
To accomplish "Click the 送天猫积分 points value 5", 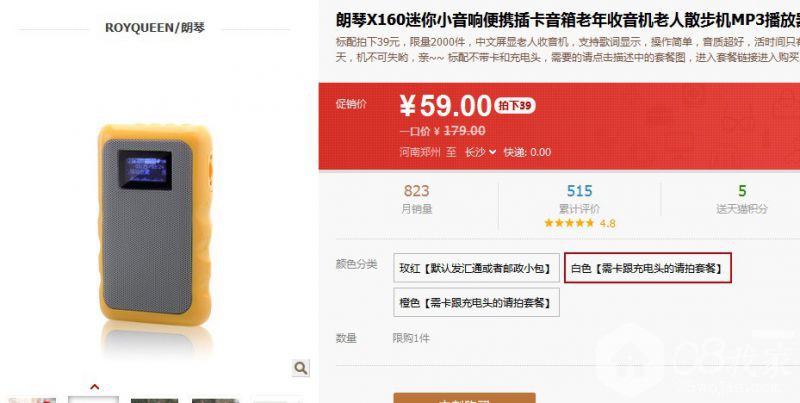I will [x=742, y=191].
